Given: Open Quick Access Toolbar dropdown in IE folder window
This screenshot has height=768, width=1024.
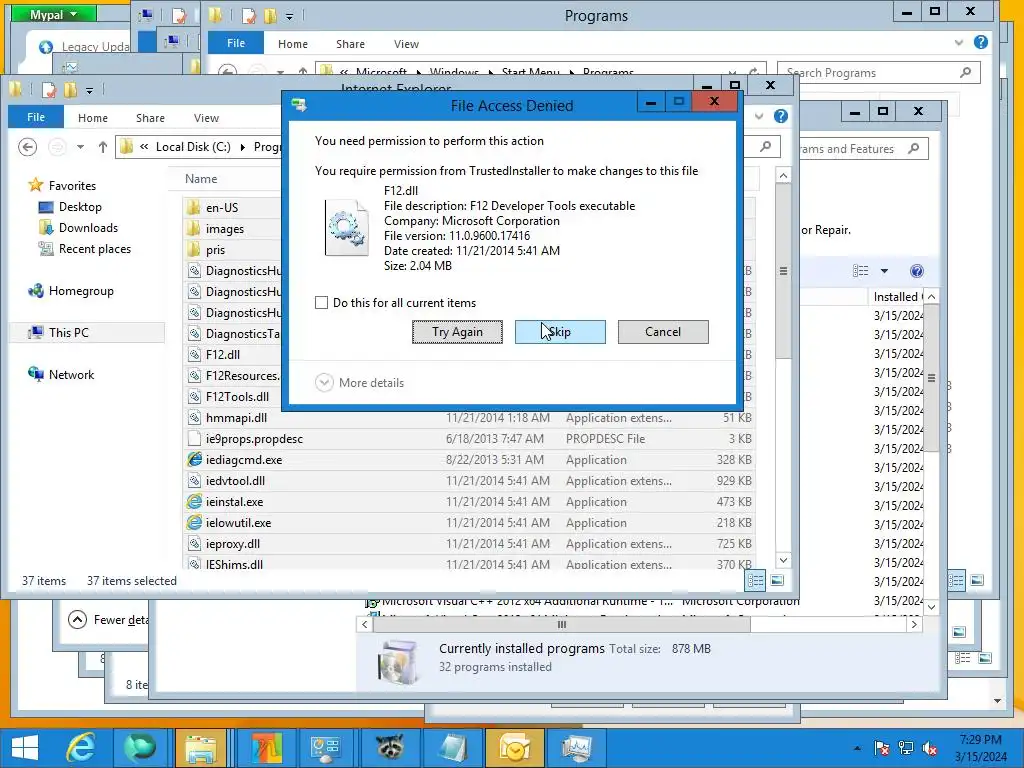Looking at the screenshot, I should coord(89,90).
